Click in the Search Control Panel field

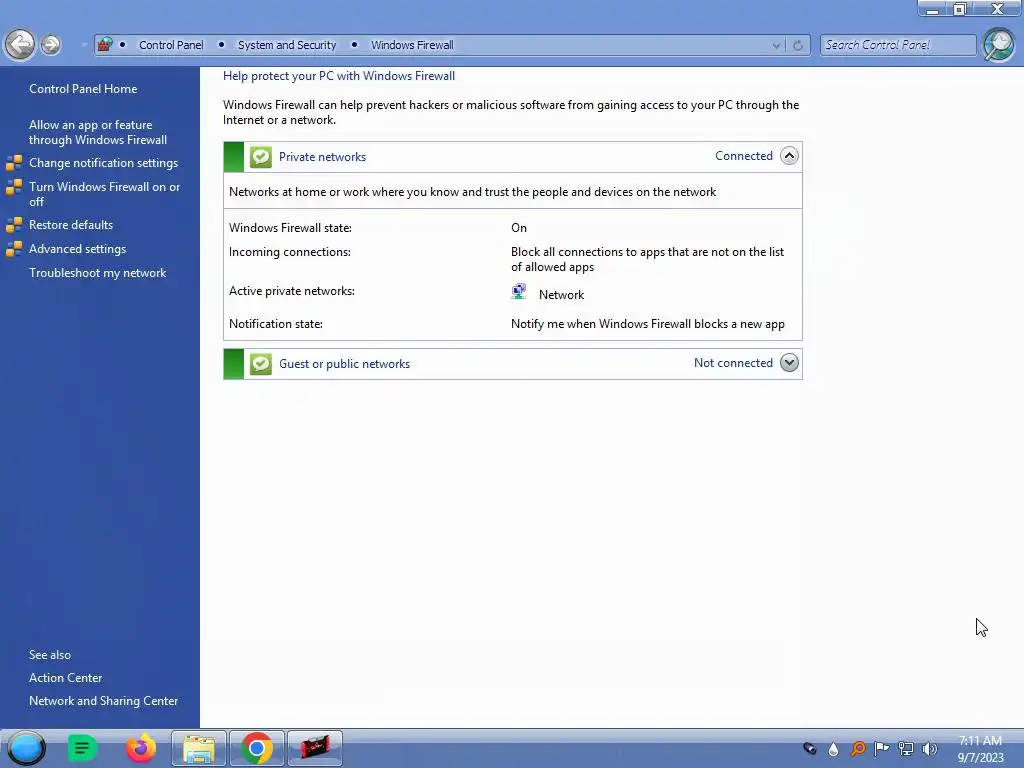click(898, 45)
